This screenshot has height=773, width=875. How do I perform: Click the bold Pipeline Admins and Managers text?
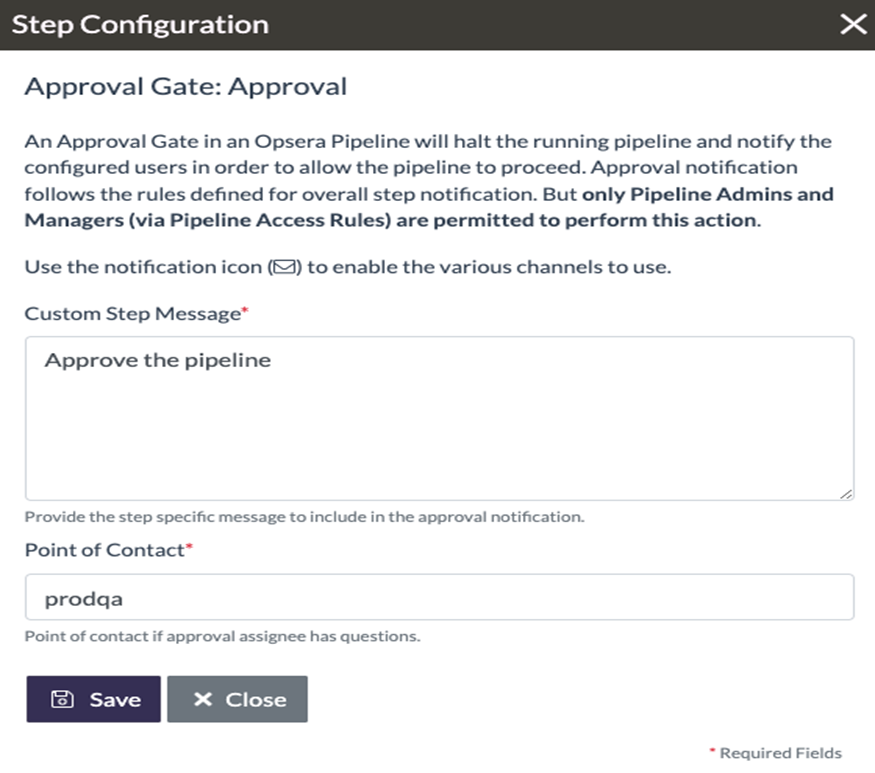click(x=429, y=207)
